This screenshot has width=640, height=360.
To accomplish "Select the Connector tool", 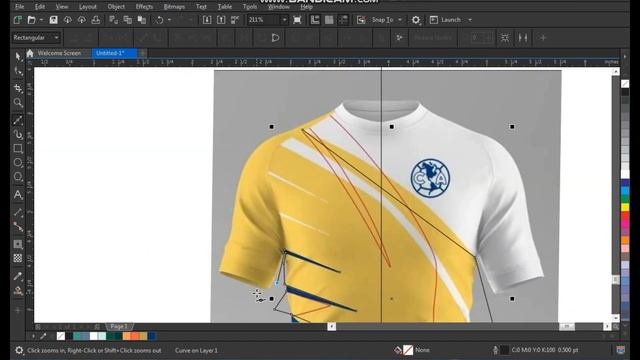I will (18, 227).
